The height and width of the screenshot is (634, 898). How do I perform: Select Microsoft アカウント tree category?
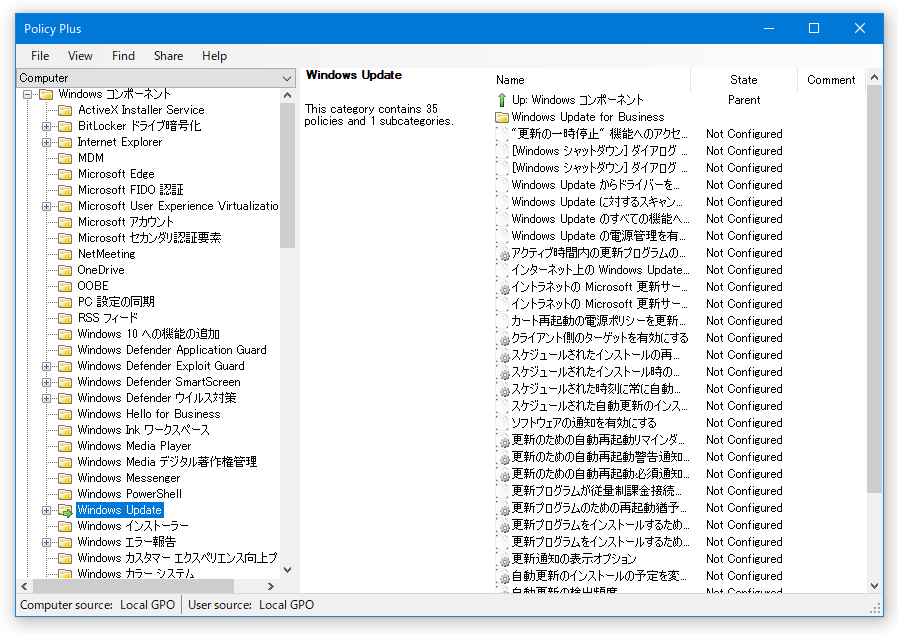126,222
